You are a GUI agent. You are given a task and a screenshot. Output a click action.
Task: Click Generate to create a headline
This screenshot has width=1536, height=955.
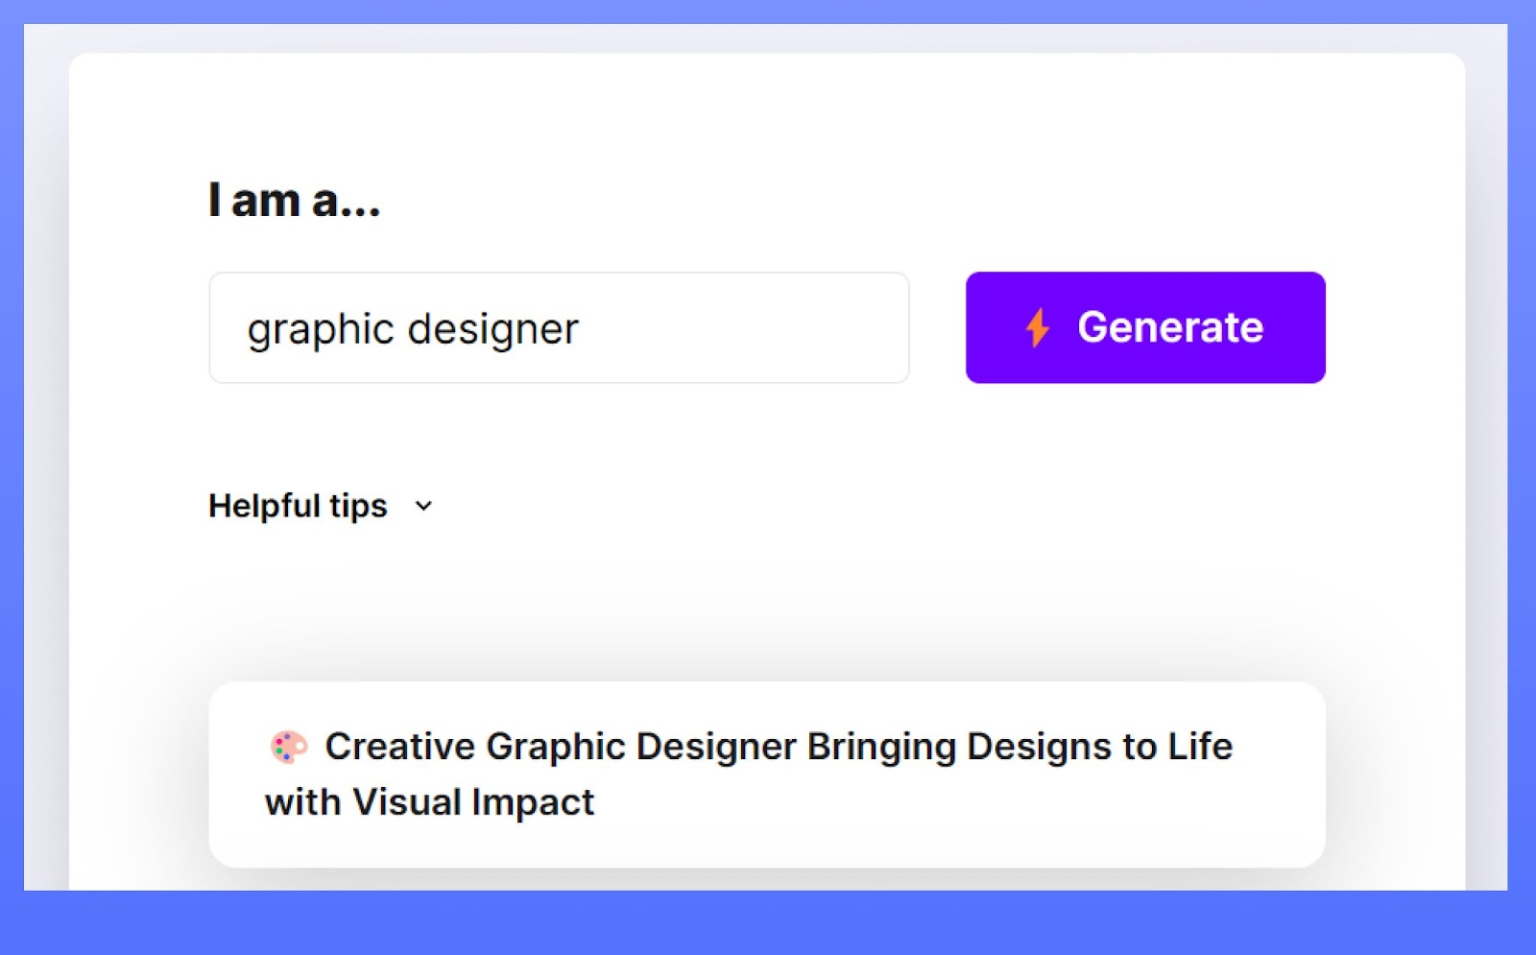pyautogui.click(x=1145, y=327)
